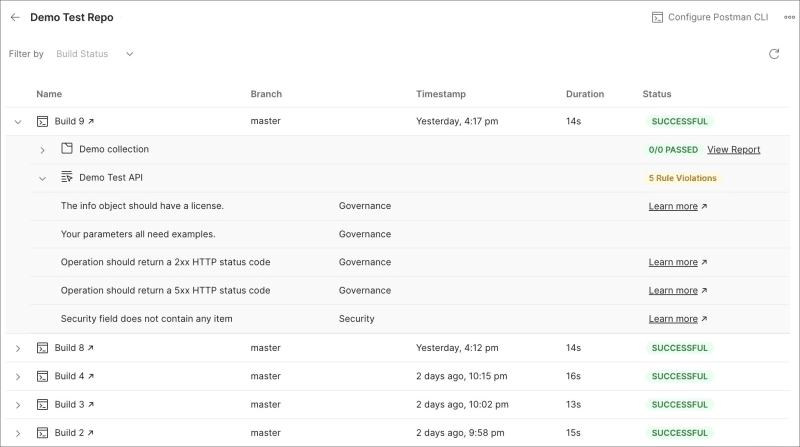Open the three-dot more options menu

(789, 17)
